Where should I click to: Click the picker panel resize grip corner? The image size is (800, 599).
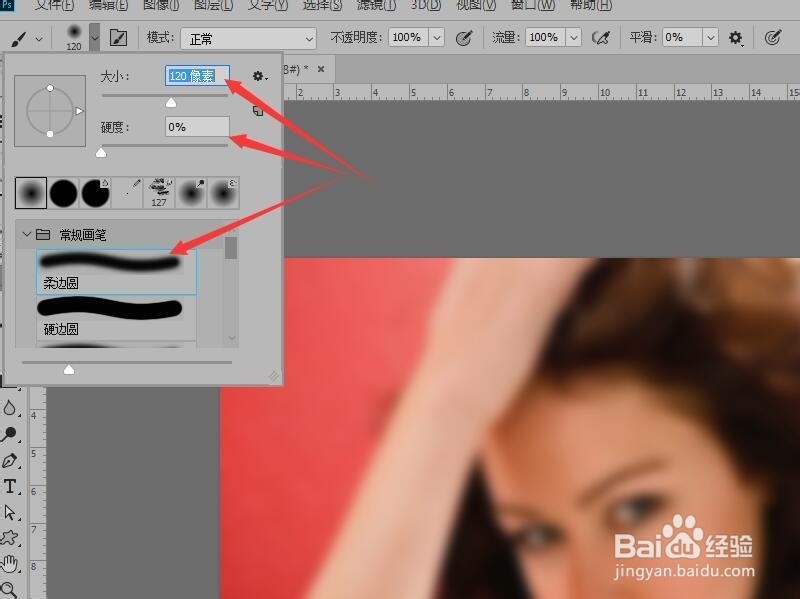tap(274, 376)
